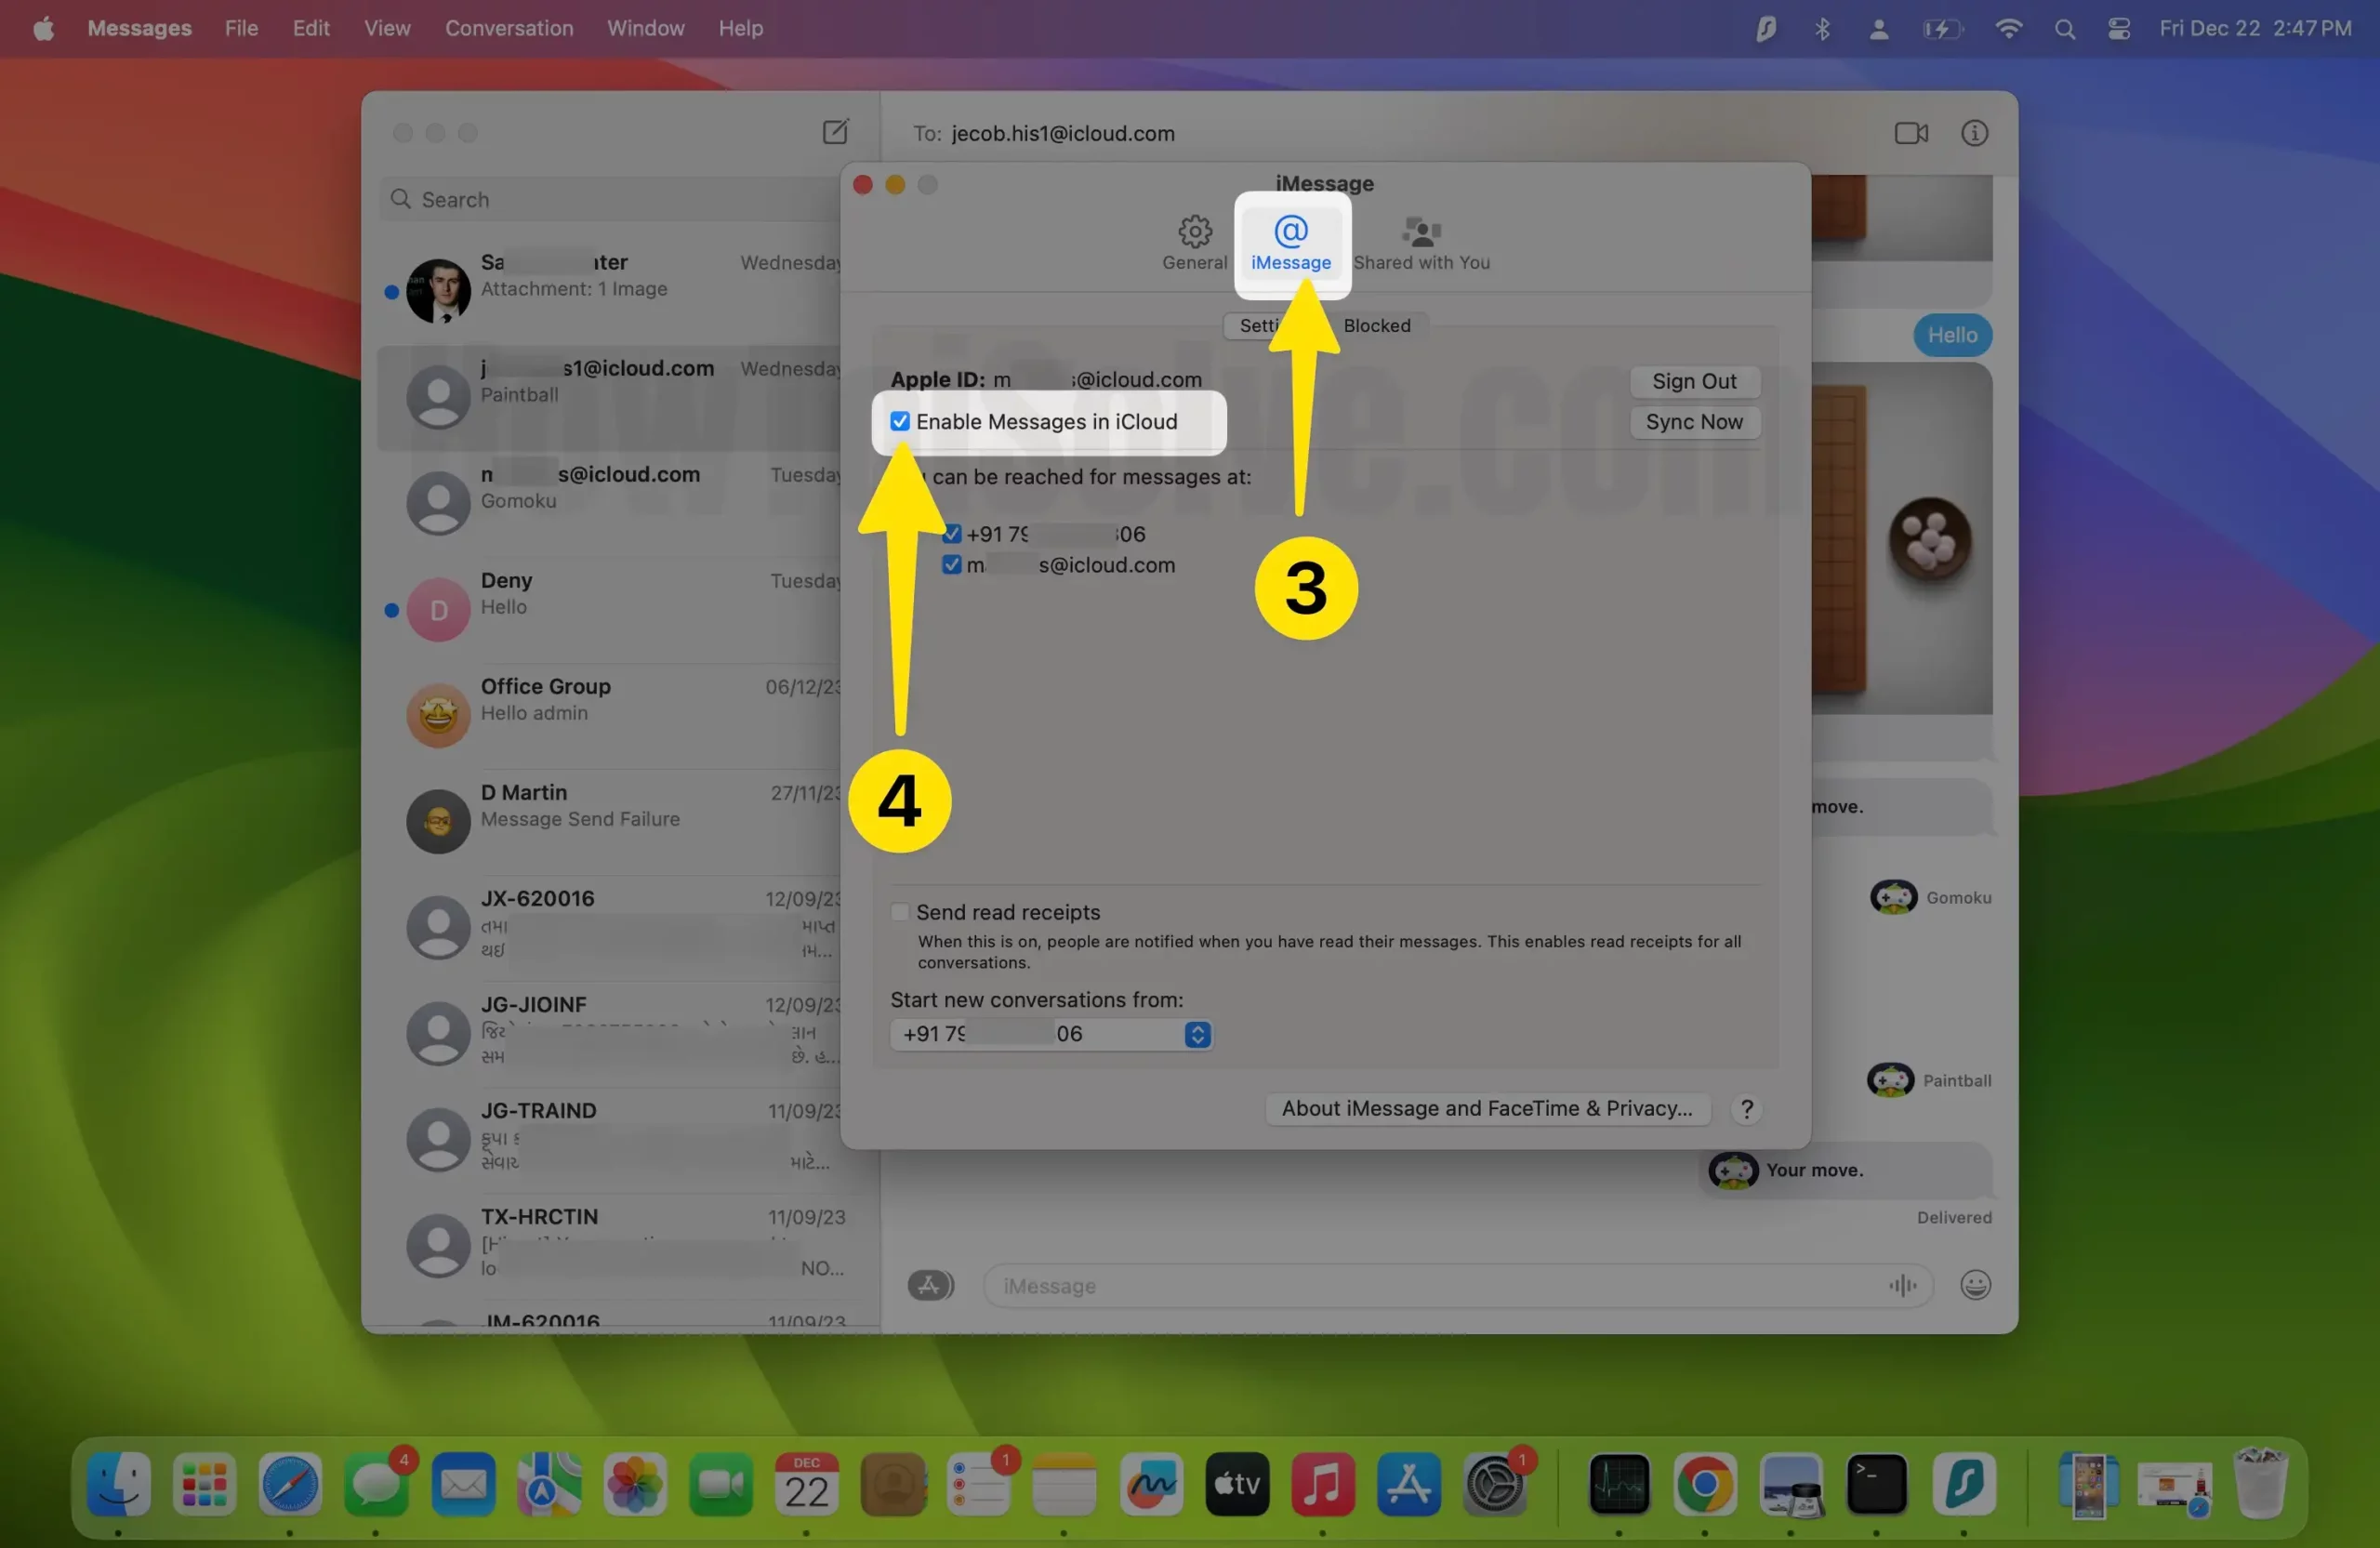Toggle the icloud.com email reachable checkbox

(952, 565)
